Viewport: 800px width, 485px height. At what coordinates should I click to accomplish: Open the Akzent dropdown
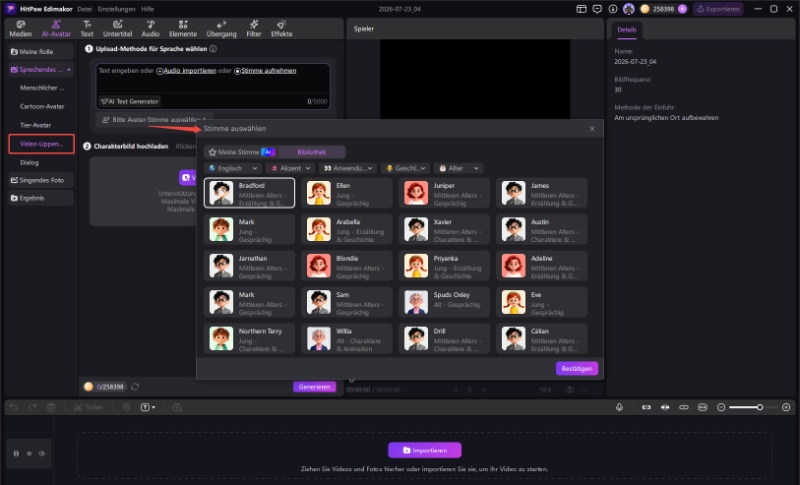(290, 168)
